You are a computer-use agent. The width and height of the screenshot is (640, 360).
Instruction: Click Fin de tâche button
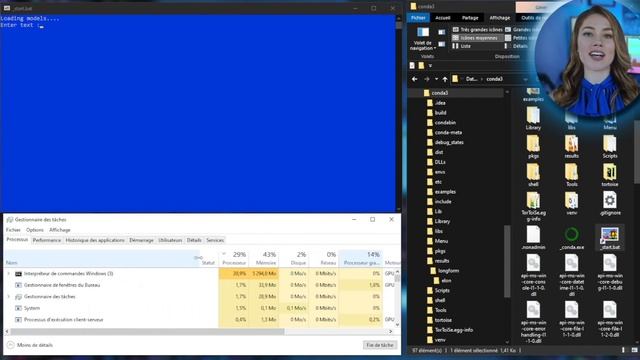(380, 345)
